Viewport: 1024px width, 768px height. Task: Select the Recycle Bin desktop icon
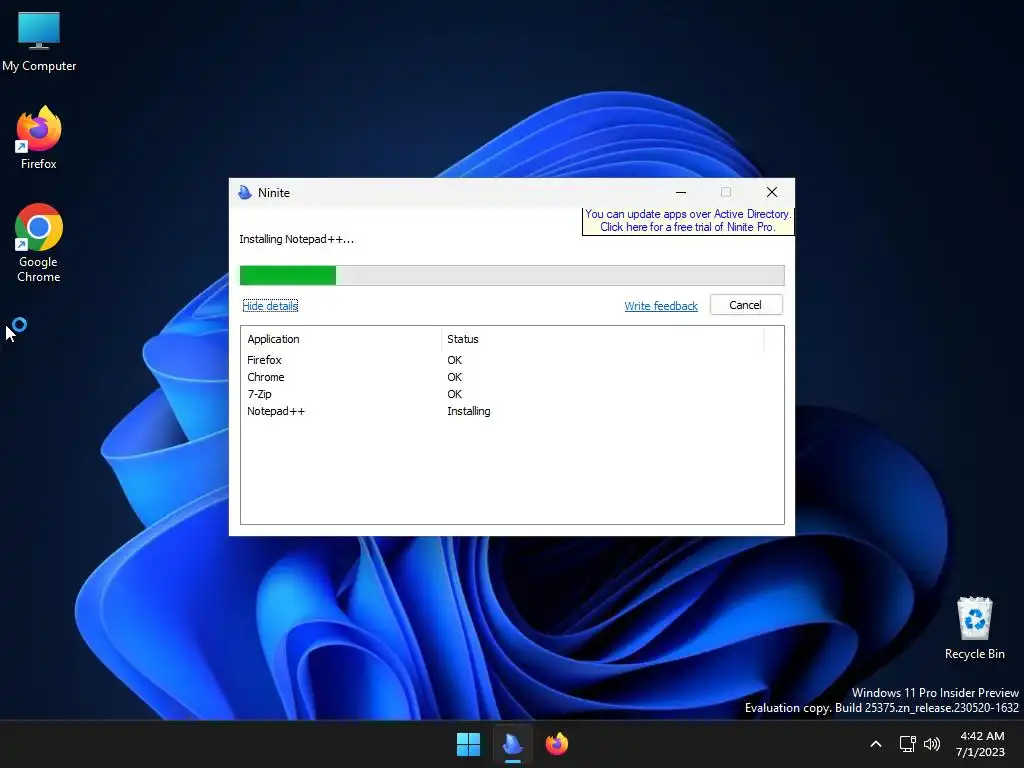[x=974, y=628]
